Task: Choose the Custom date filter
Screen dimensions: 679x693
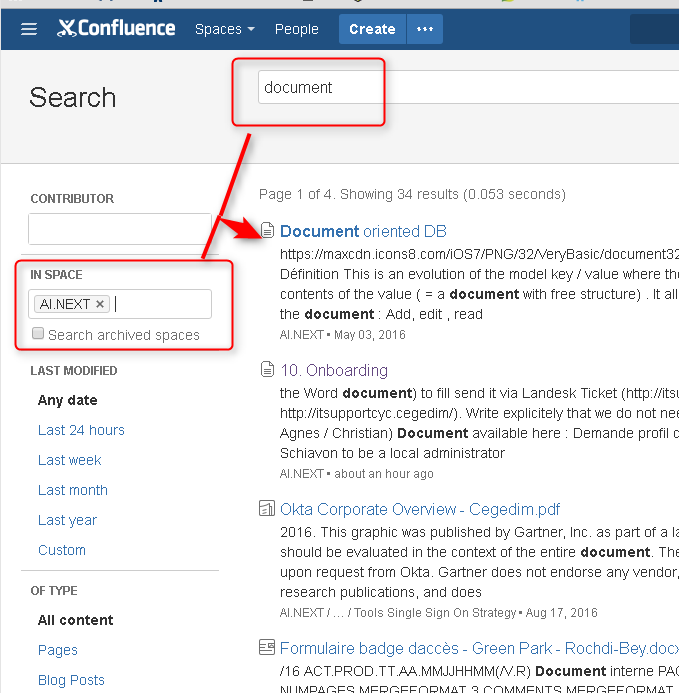Action: tap(62, 550)
